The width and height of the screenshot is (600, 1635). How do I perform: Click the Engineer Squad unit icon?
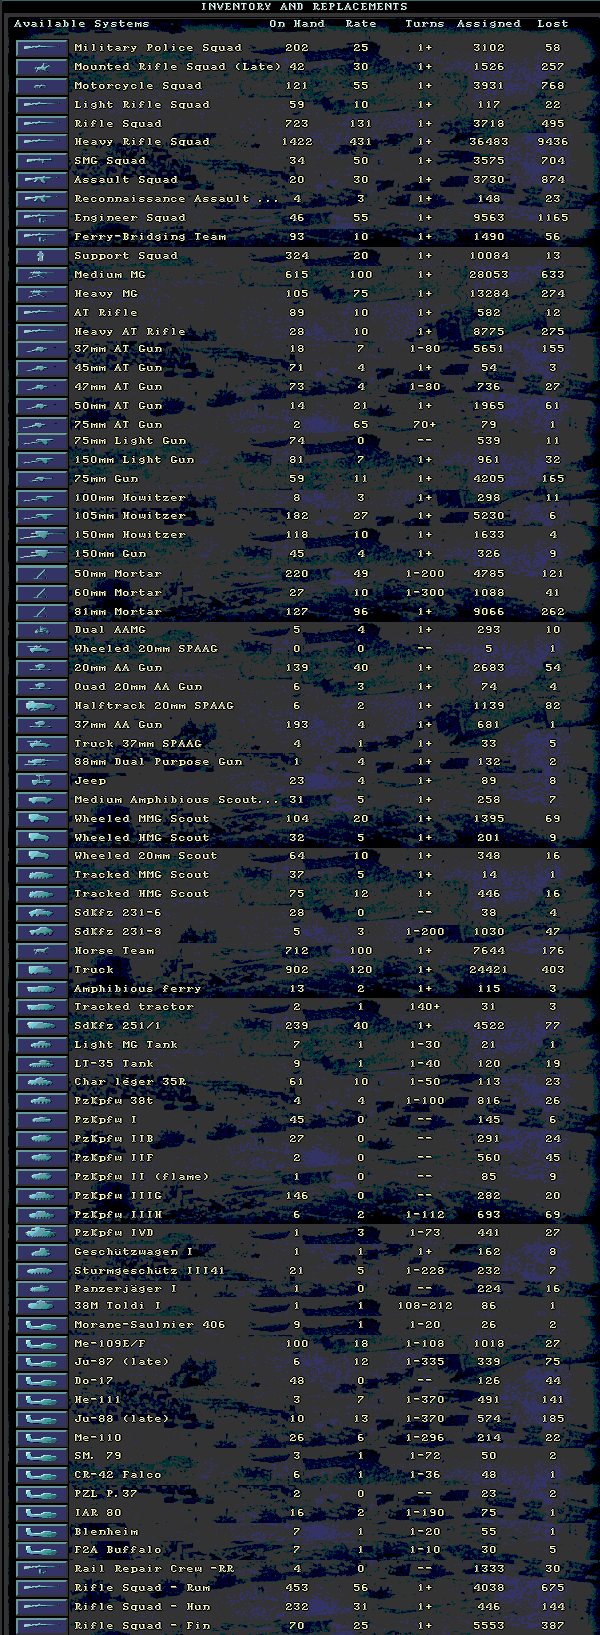click(x=41, y=217)
